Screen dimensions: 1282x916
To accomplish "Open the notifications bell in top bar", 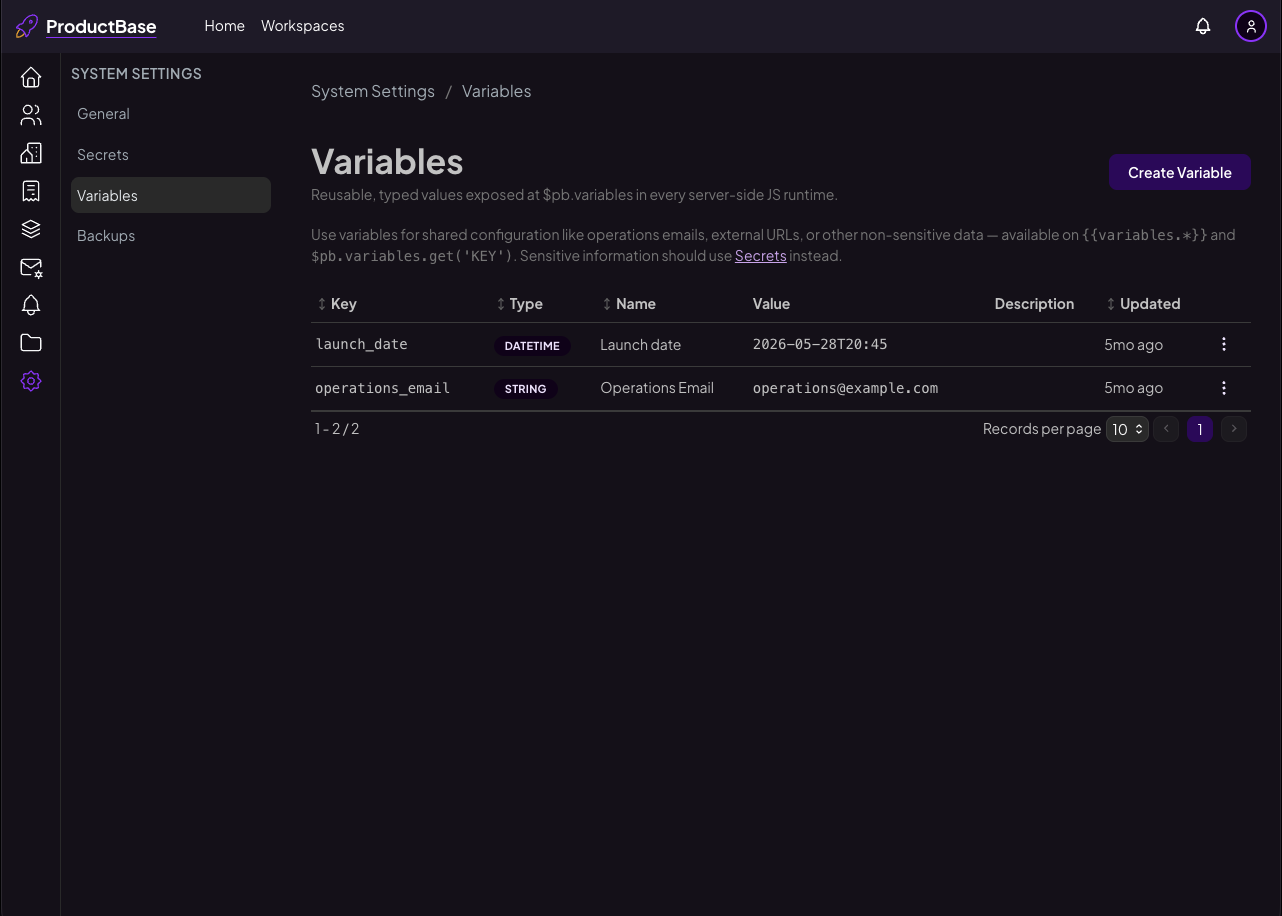I will point(1203,26).
